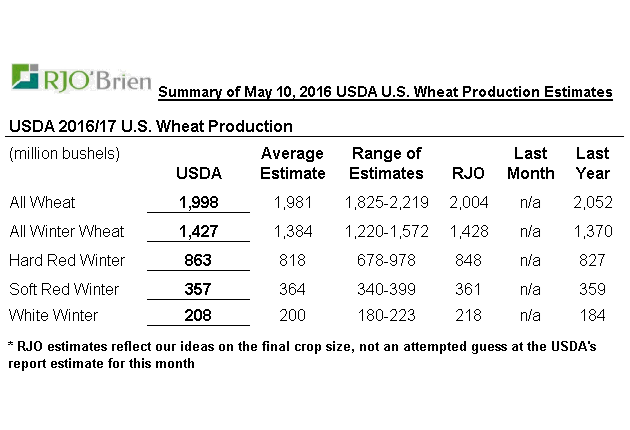Select the Average Estimate column header
This screenshot has height=430, width=630.
292,163
